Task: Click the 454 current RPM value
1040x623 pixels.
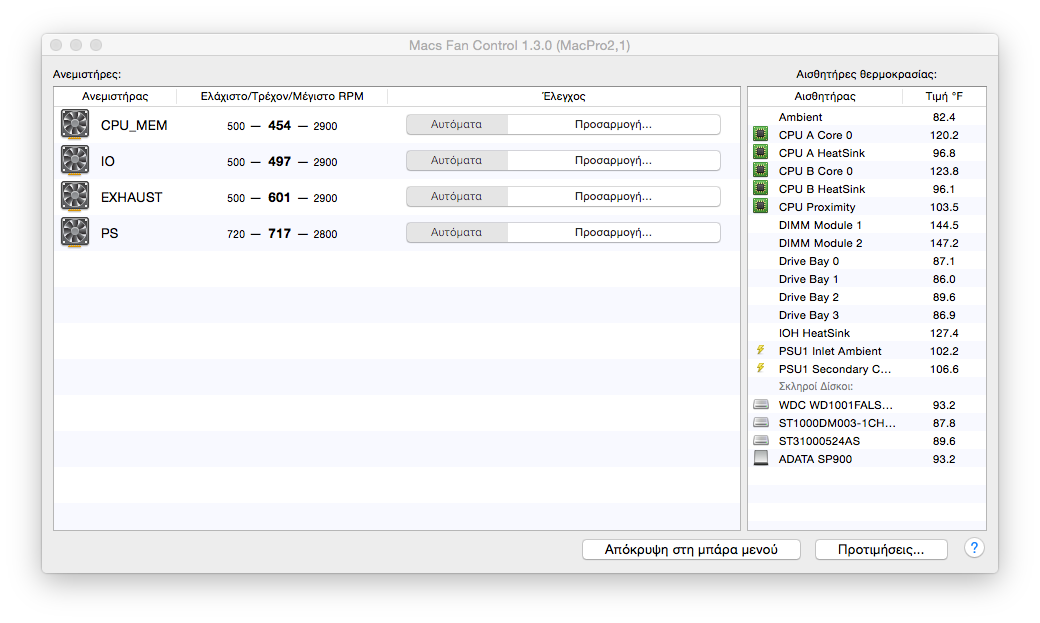Action: [x=279, y=125]
